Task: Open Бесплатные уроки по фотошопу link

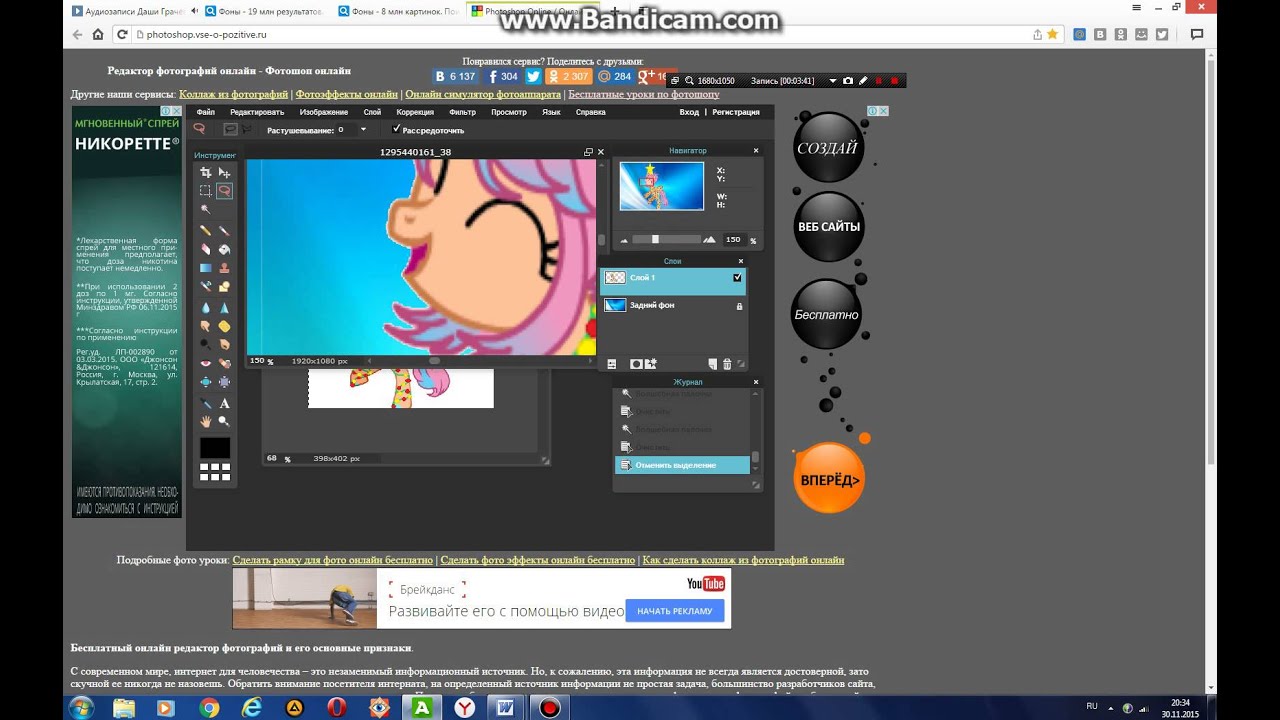Action: click(x=644, y=94)
